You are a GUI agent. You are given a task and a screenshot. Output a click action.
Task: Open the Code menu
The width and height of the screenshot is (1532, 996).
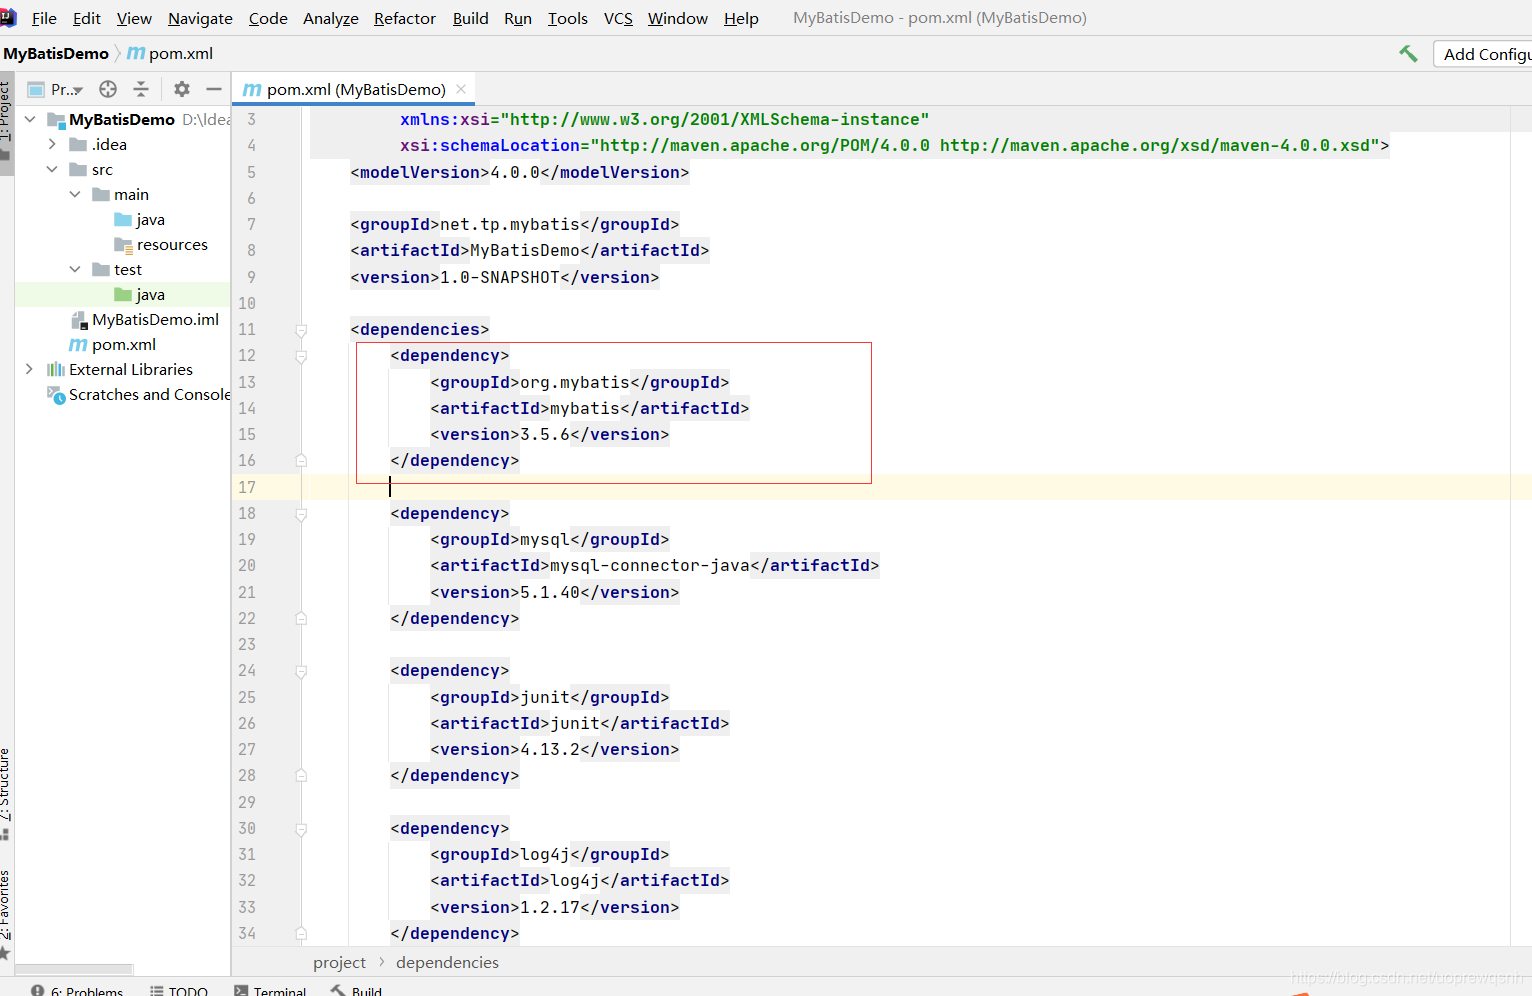coord(268,18)
